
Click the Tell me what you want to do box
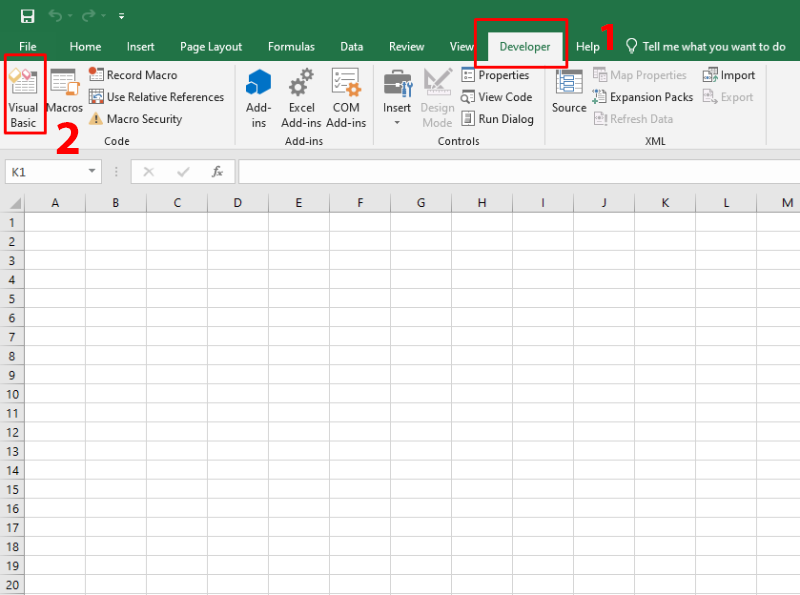click(706, 46)
